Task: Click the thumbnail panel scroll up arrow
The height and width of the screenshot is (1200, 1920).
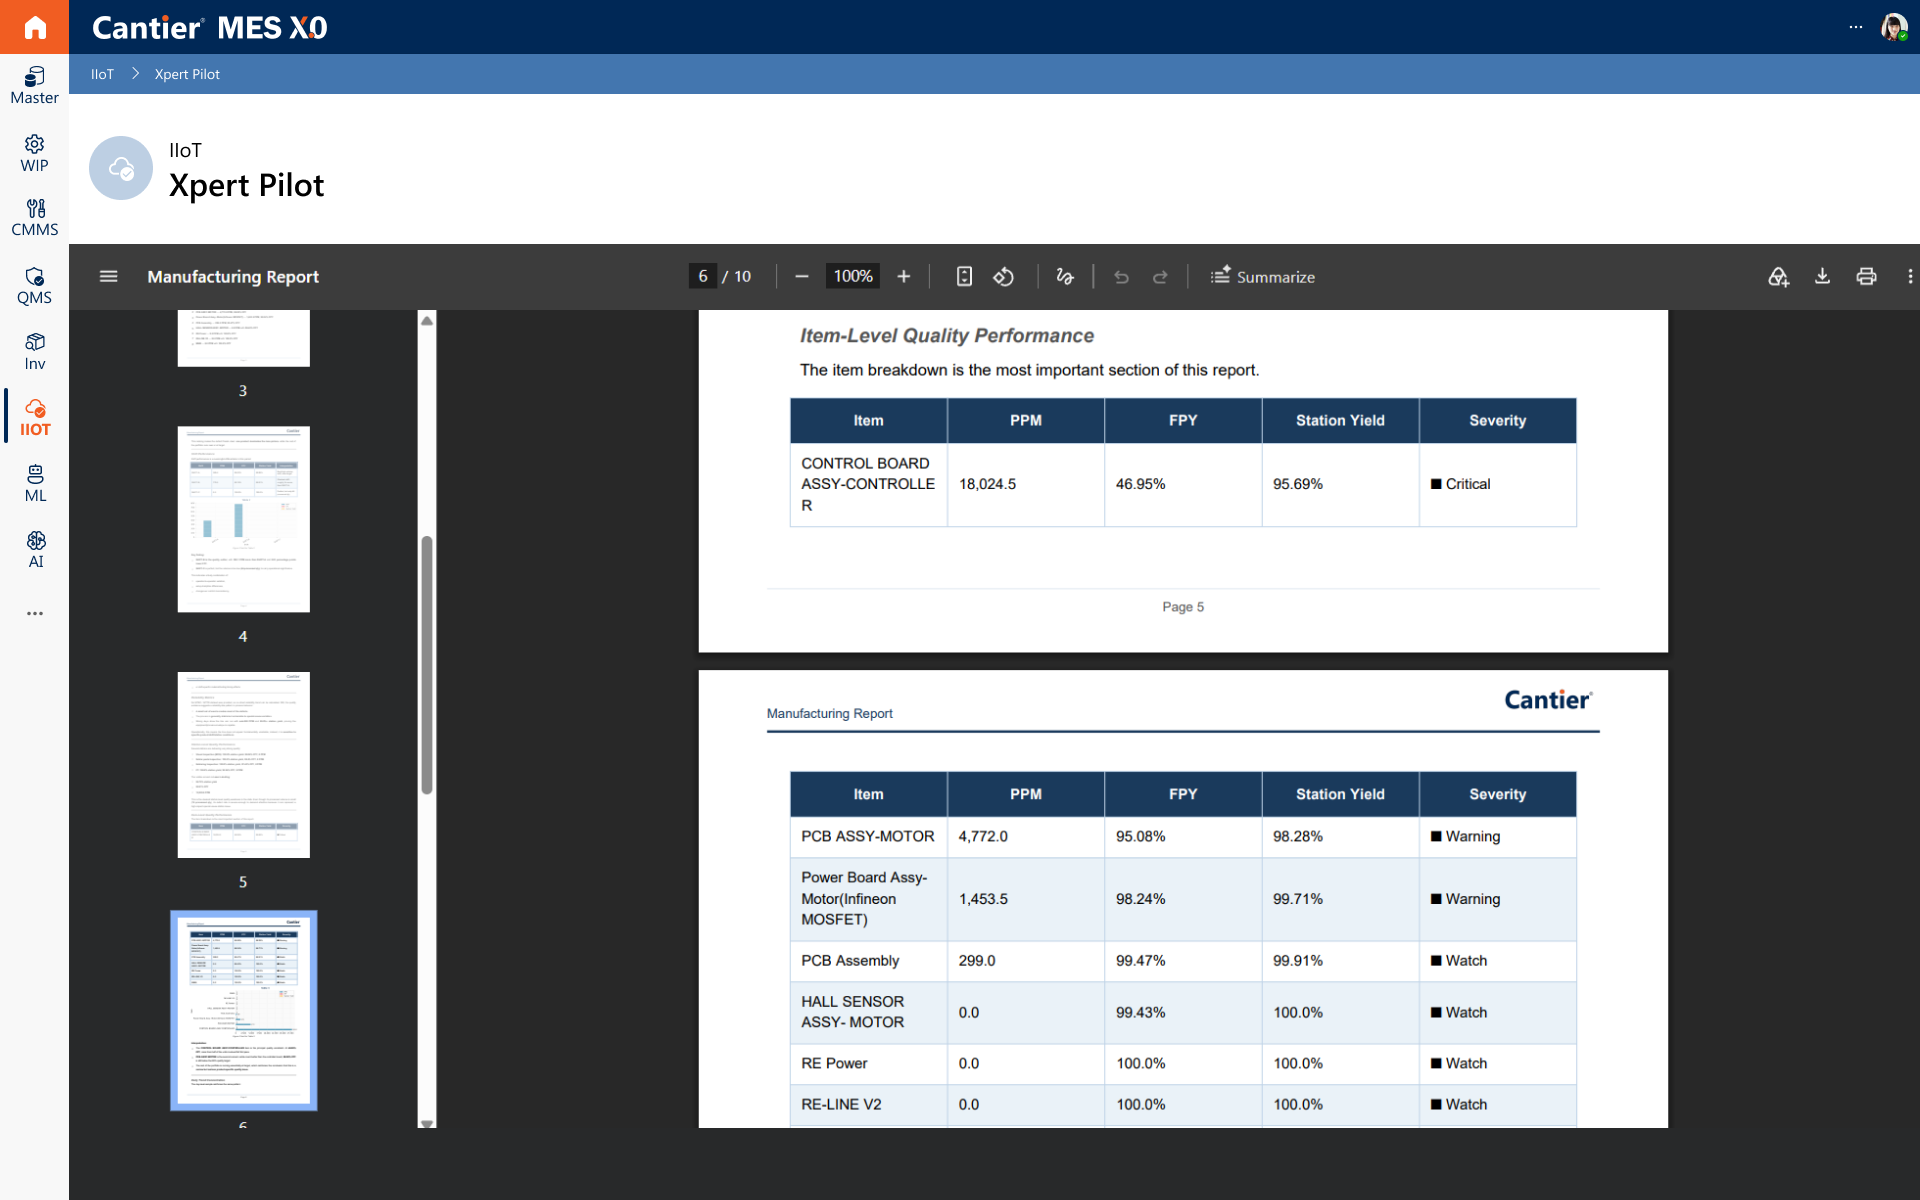Action: coord(427,321)
